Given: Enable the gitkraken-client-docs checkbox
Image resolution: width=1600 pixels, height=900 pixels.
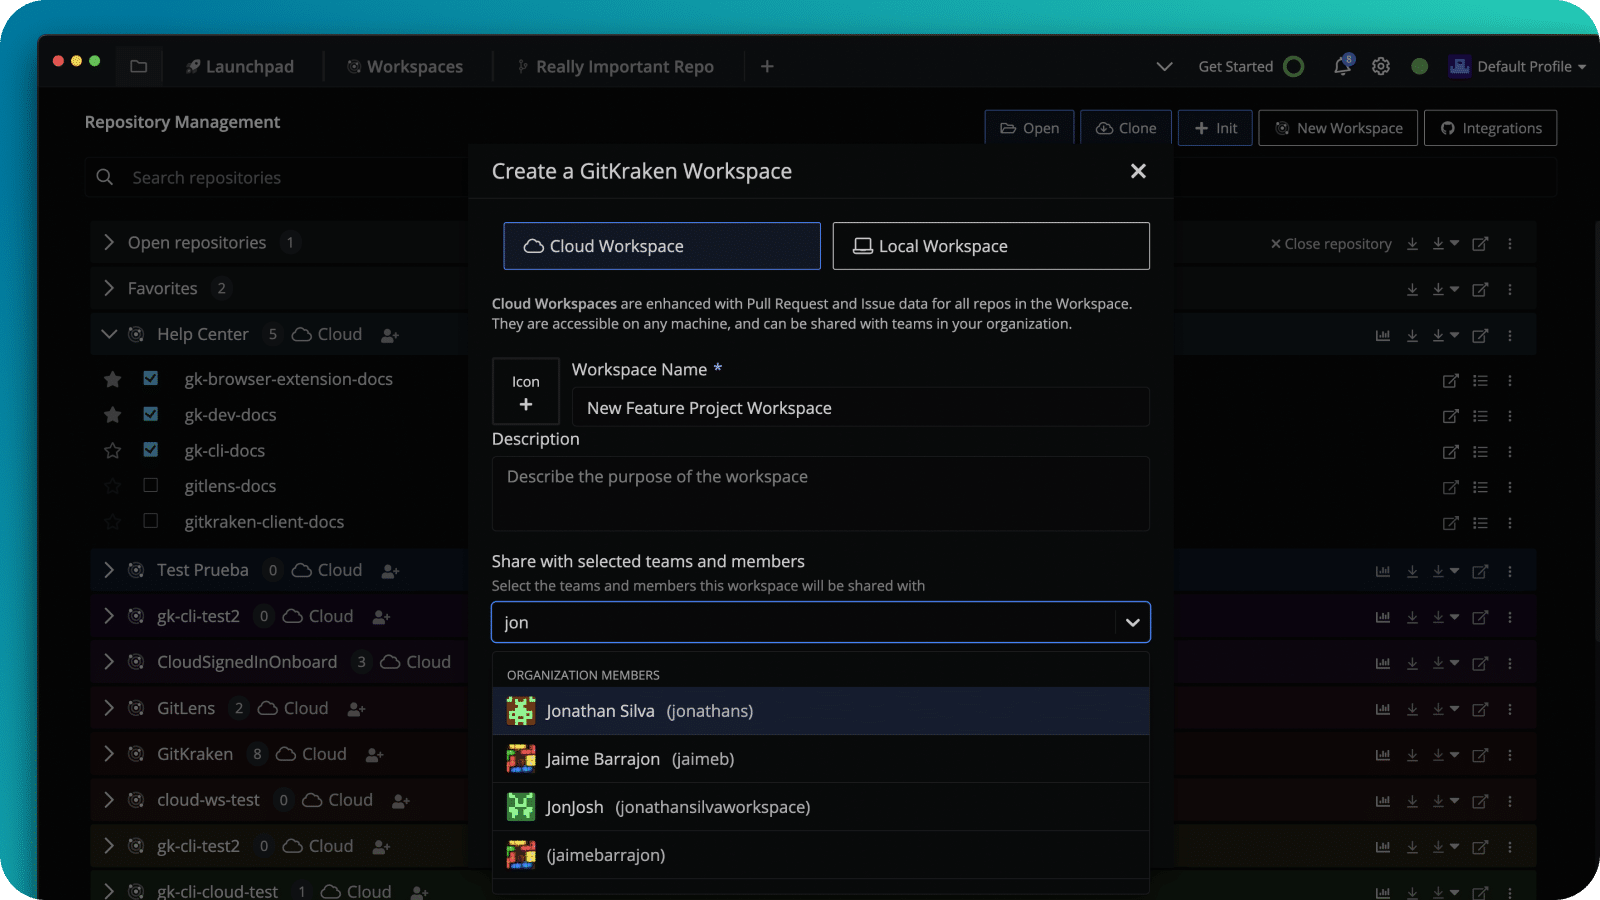Looking at the screenshot, I should pyautogui.click(x=150, y=521).
